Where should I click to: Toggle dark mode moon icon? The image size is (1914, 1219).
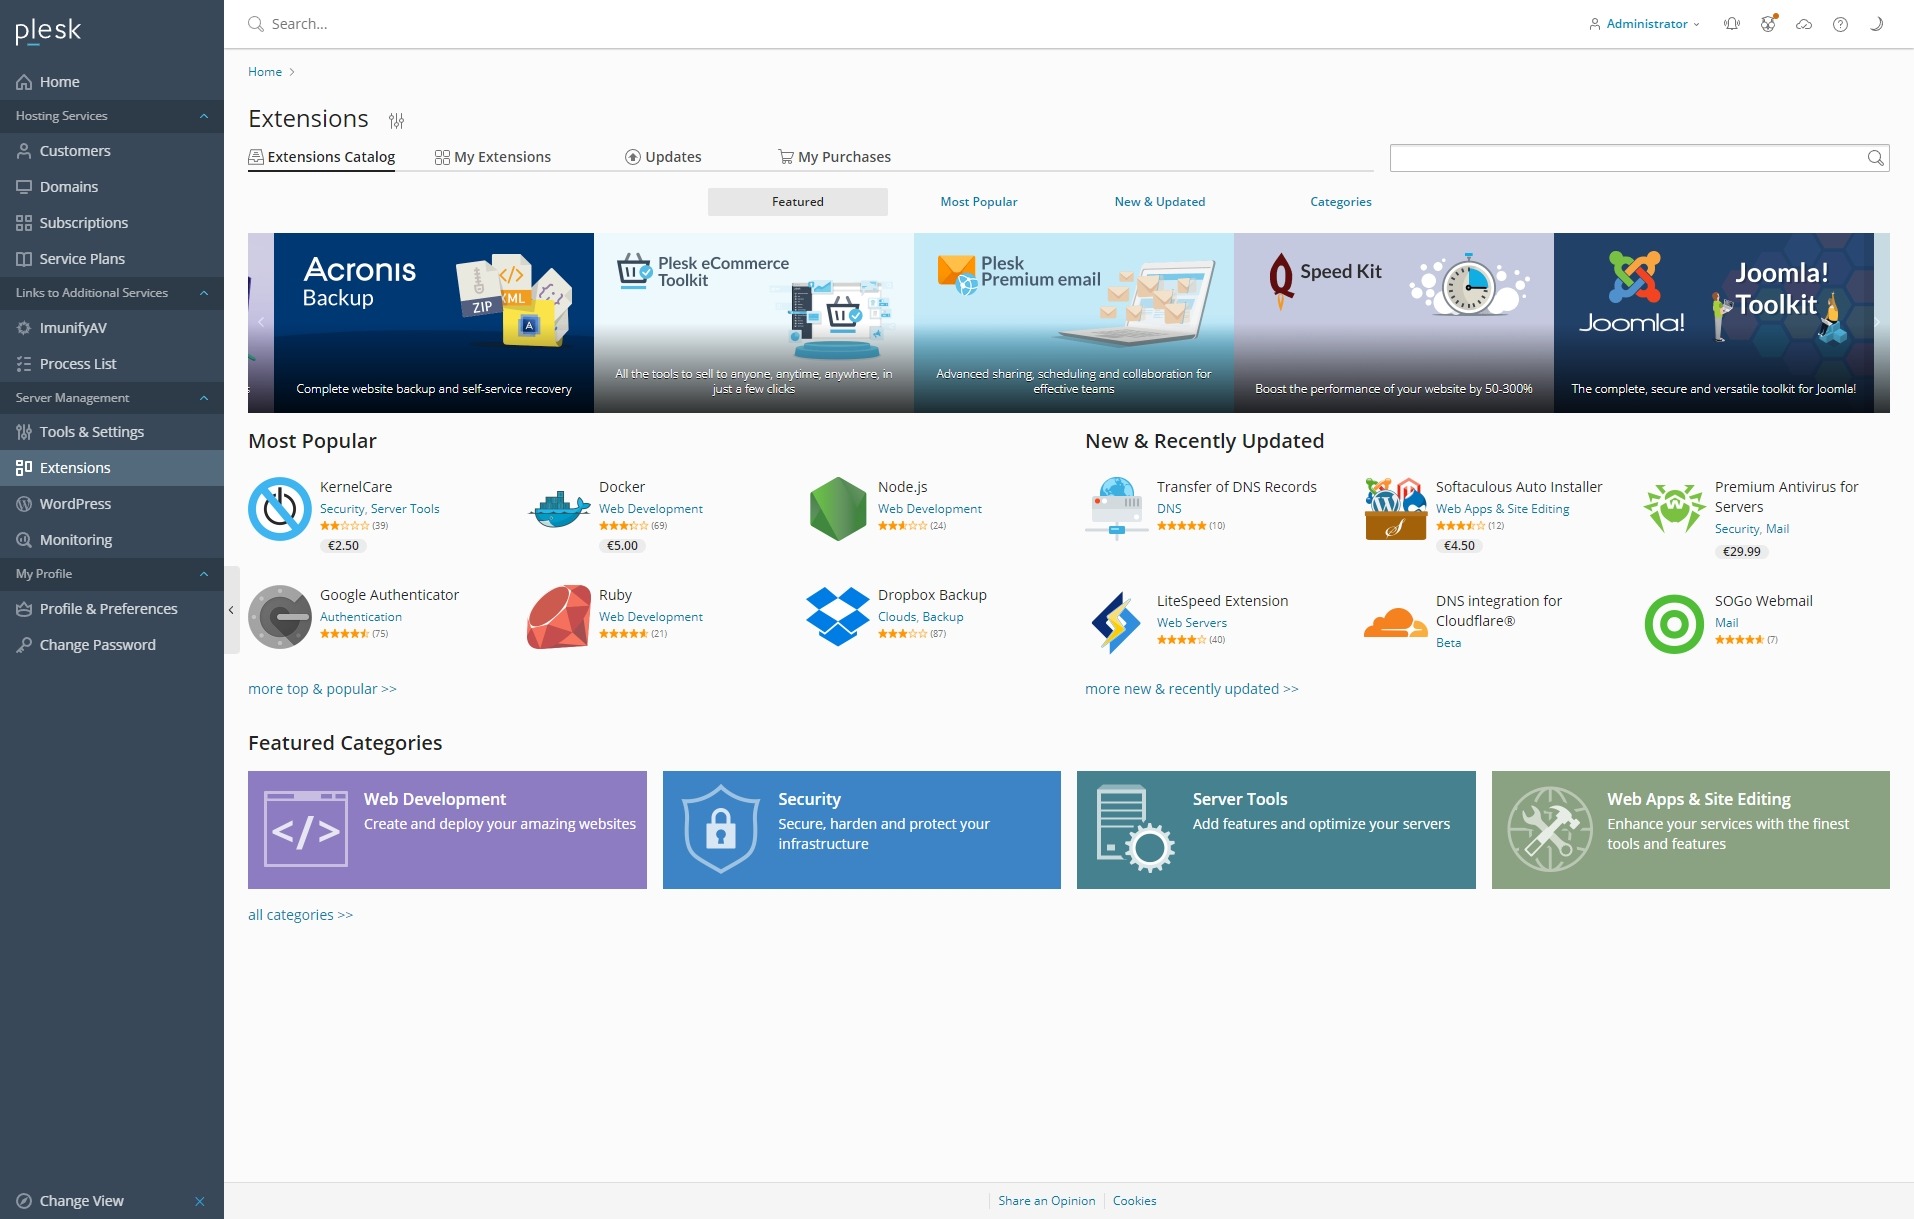point(1876,24)
